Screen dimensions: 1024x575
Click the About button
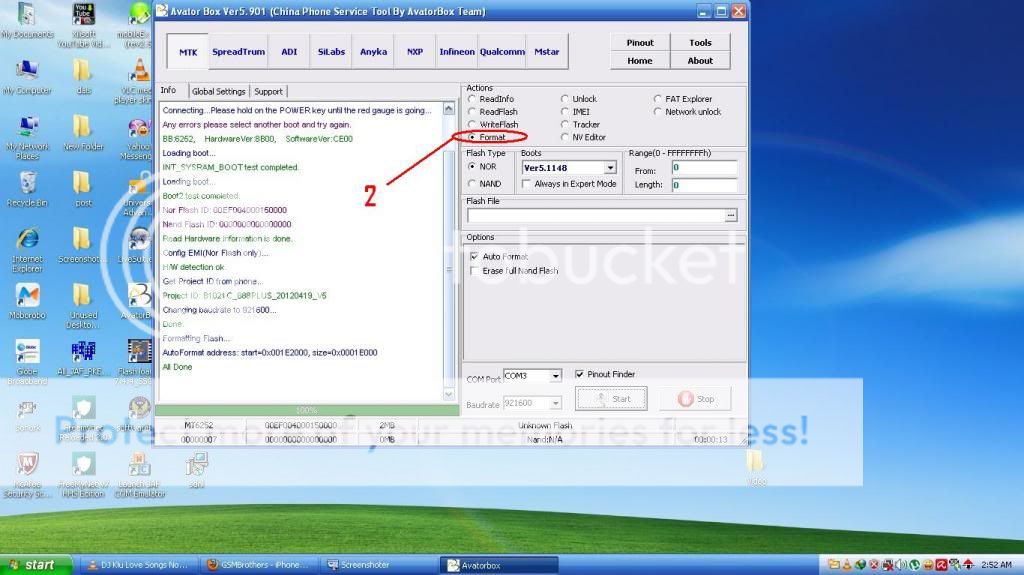tap(700, 60)
